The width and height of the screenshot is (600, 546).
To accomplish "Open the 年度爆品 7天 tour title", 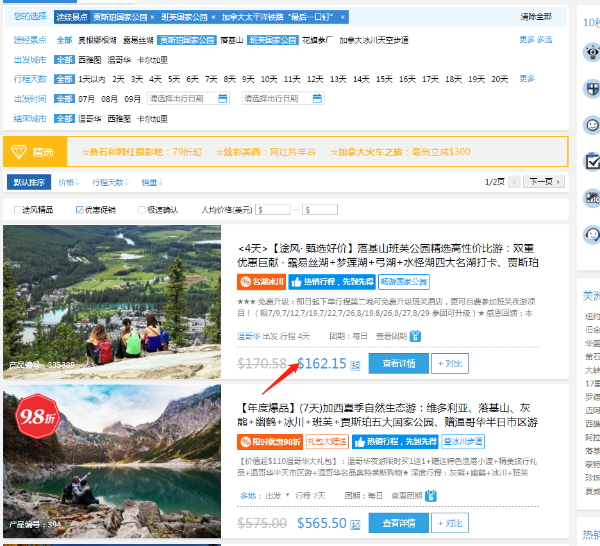I will click(x=388, y=415).
